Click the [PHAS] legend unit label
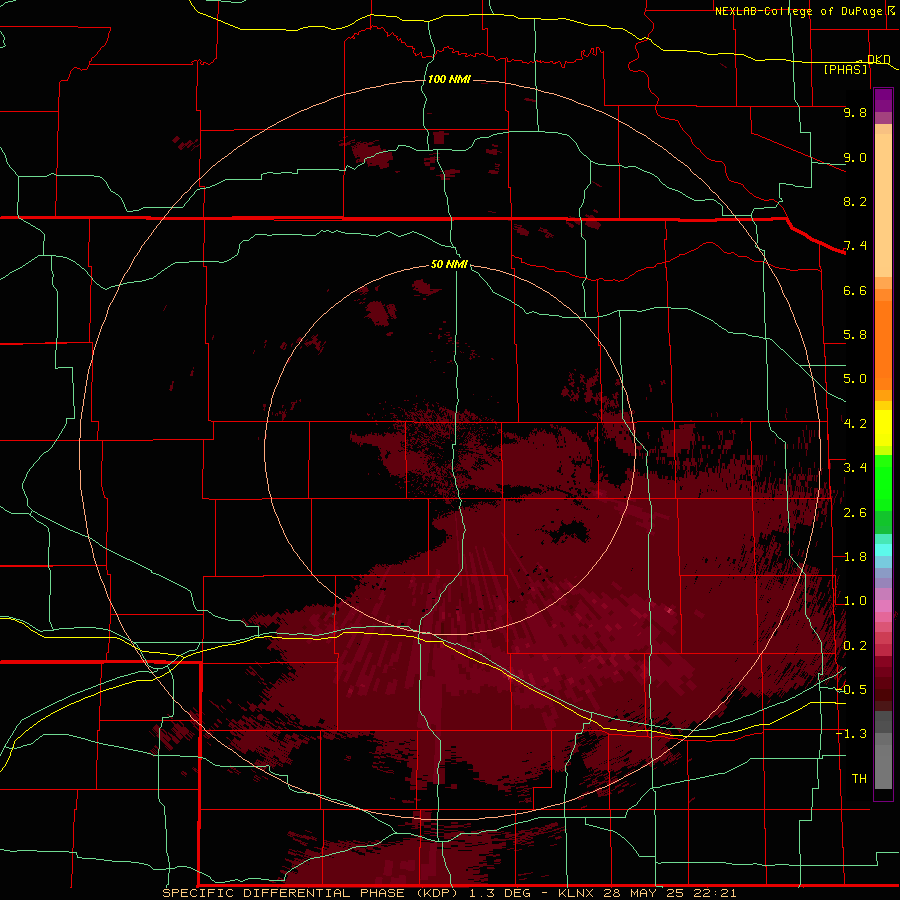Screen dimensions: 900x900 pyautogui.click(x=845, y=69)
